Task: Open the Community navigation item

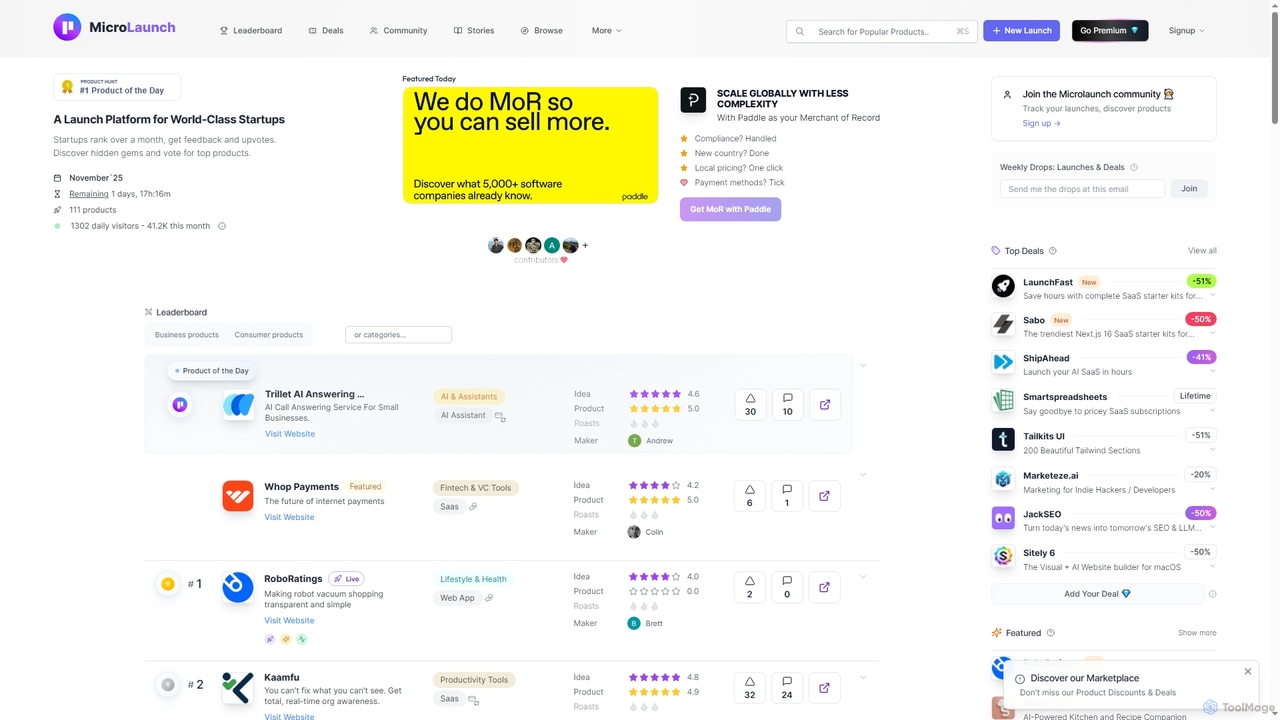Action: (398, 31)
